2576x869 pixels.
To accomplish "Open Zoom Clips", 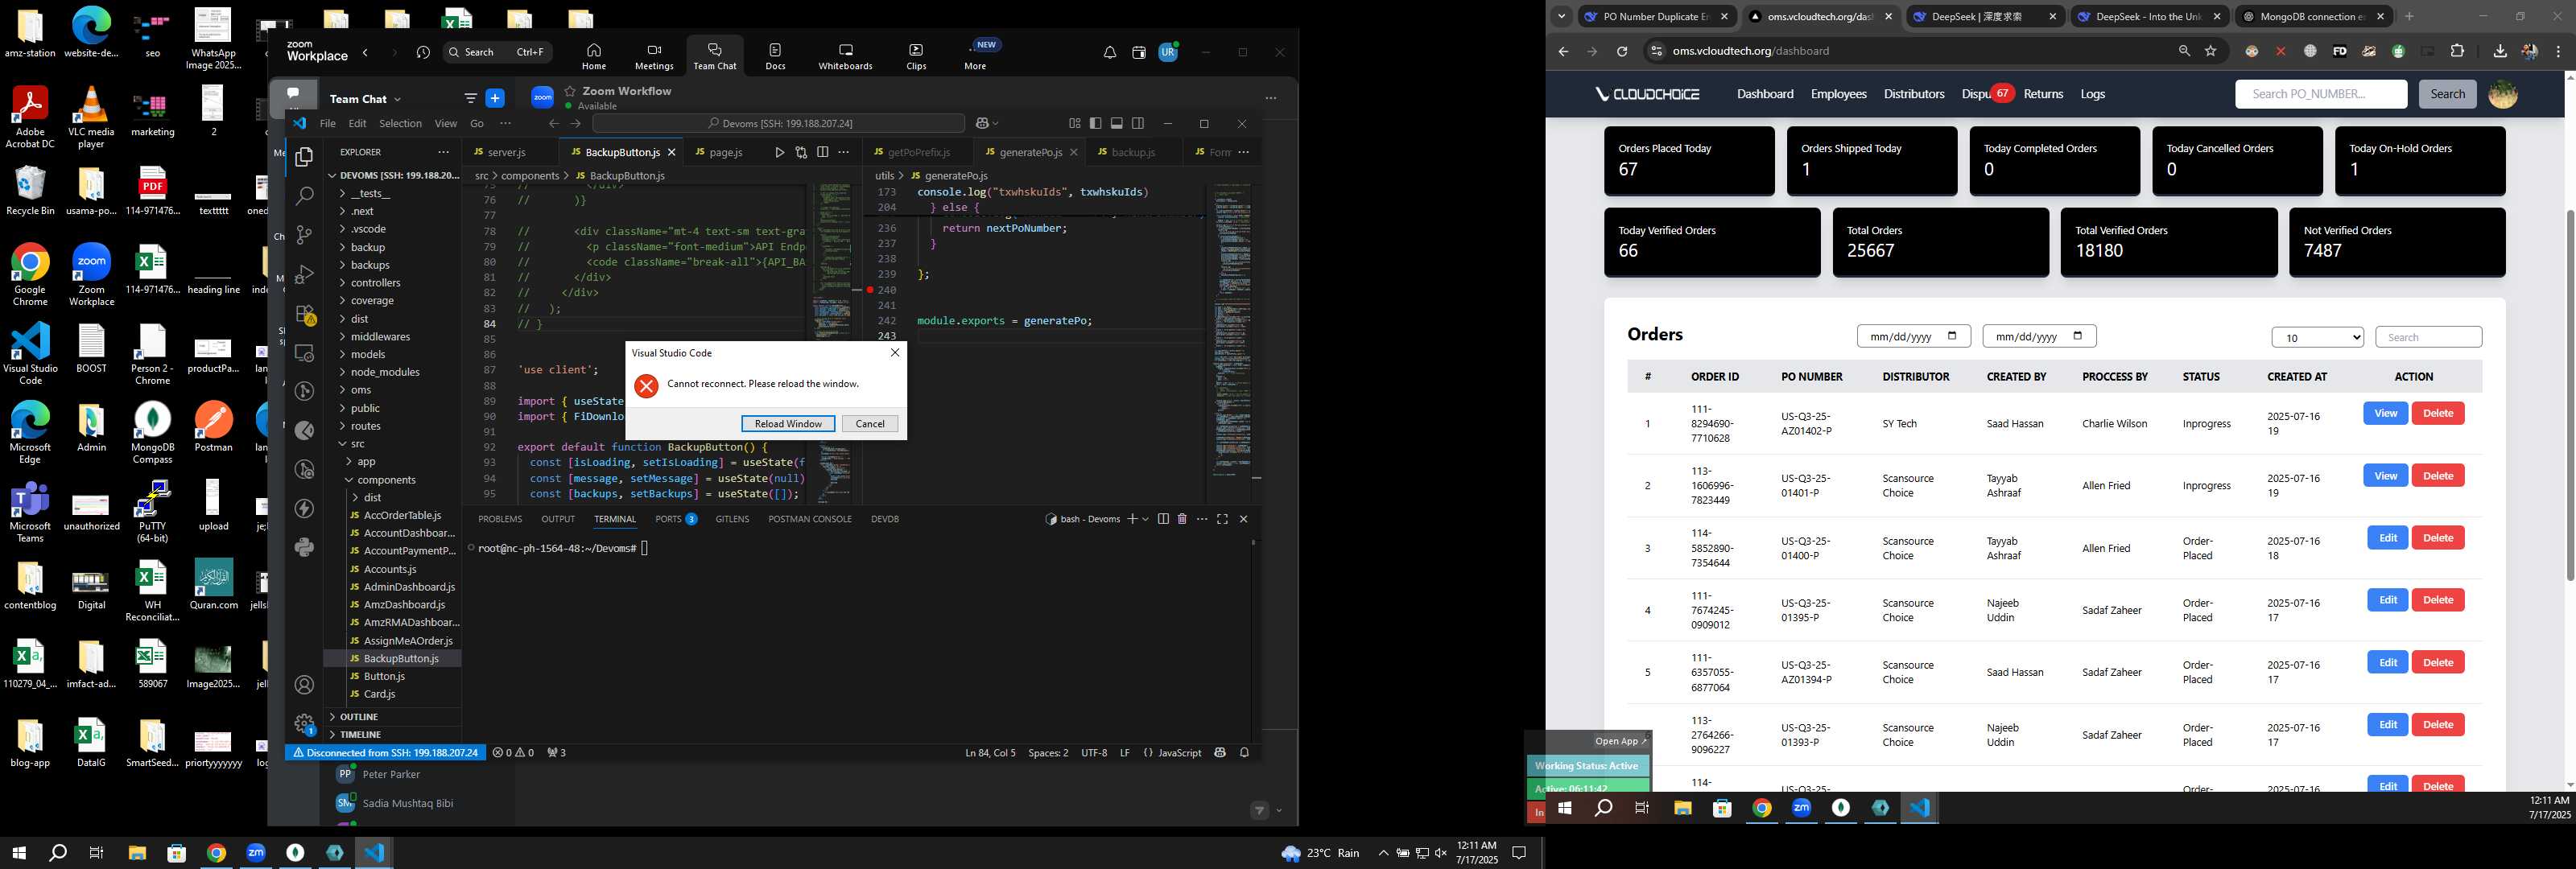I will pyautogui.click(x=916, y=57).
